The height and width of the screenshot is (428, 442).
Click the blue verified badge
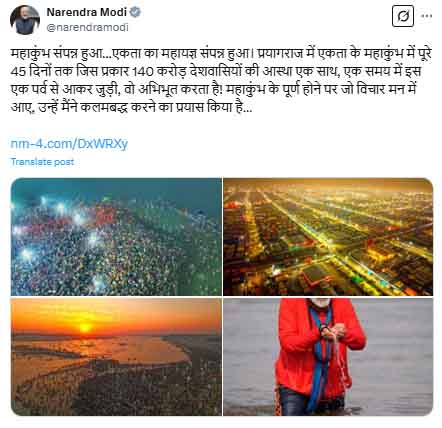point(135,12)
